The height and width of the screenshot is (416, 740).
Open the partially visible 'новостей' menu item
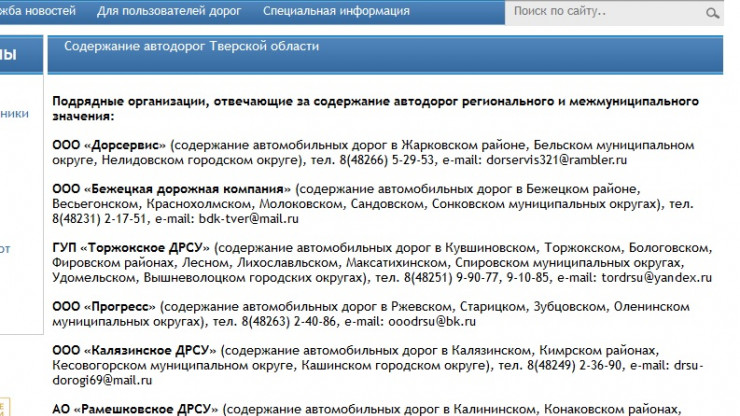(x=38, y=11)
